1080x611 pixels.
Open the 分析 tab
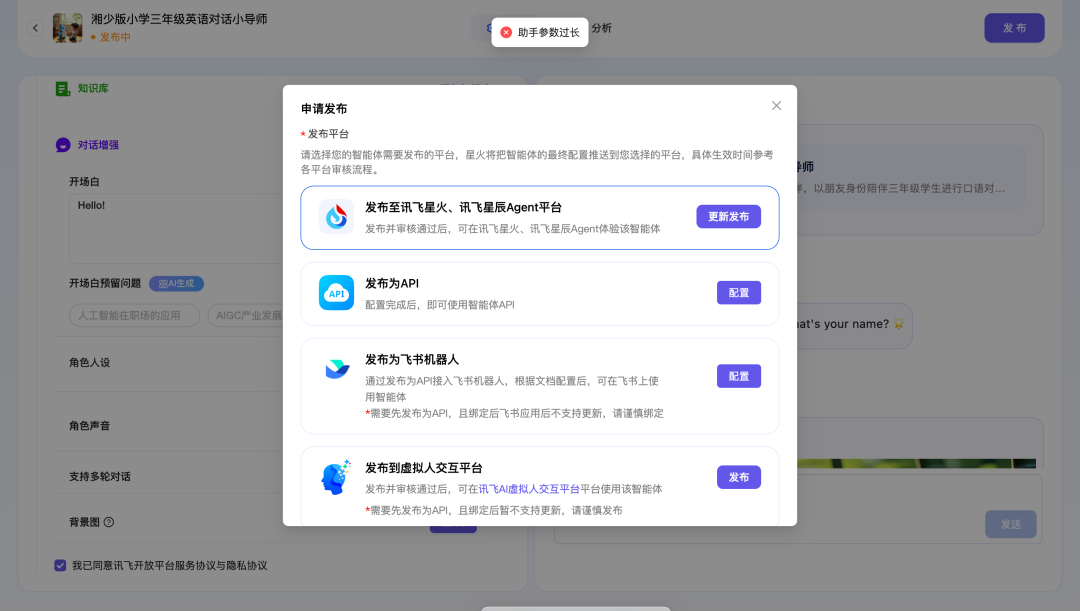tap(601, 28)
